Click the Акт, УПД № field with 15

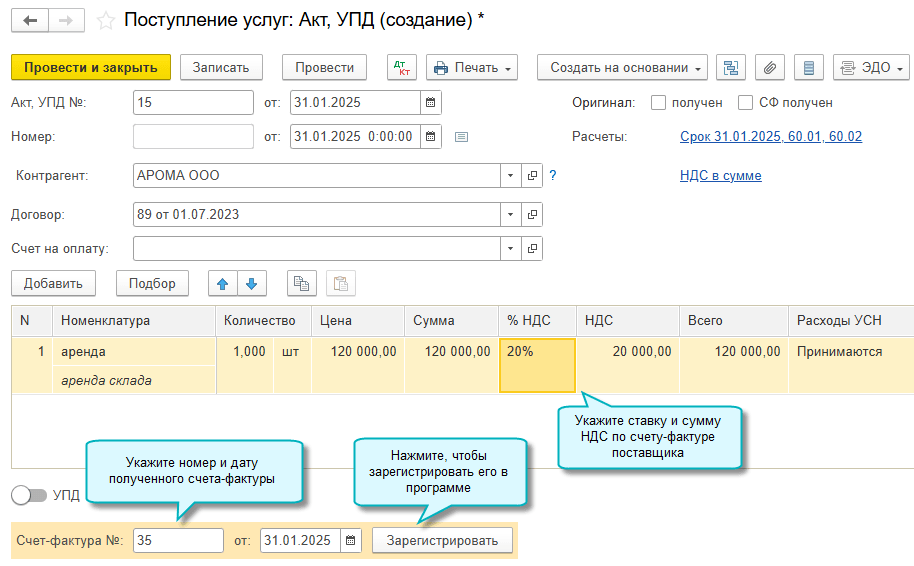pos(193,103)
